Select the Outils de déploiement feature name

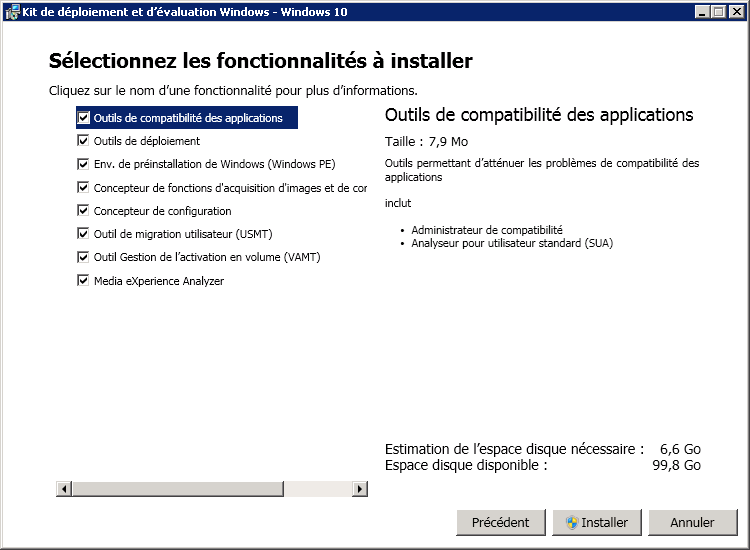click(147, 141)
